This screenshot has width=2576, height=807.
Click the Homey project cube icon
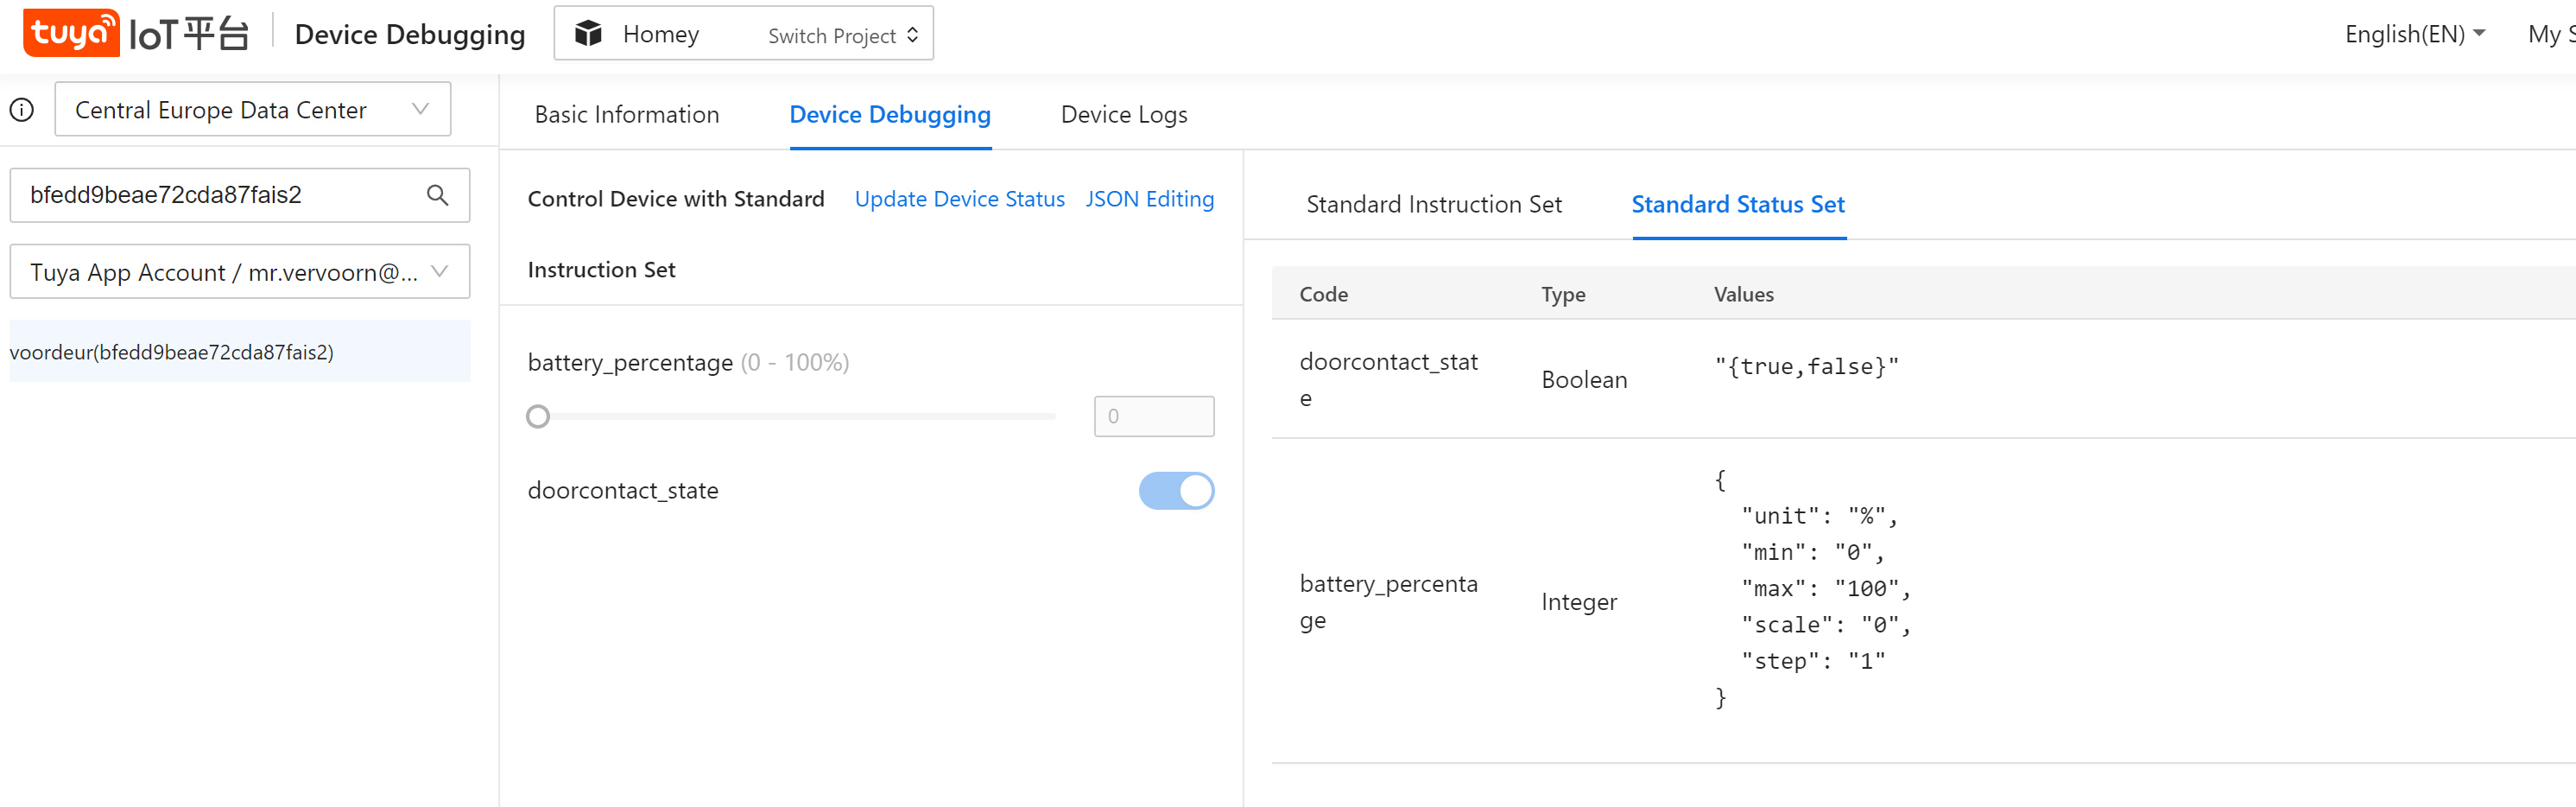pyautogui.click(x=588, y=34)
